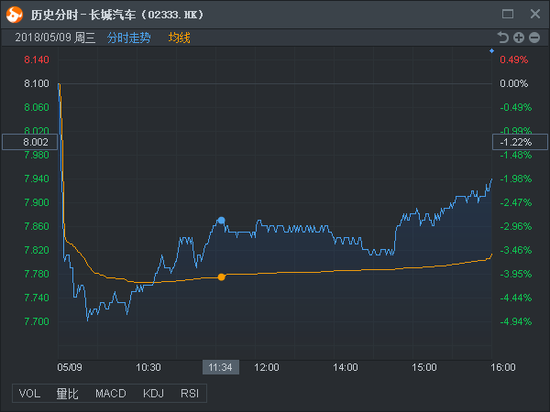The image size is (550, 412).
Task: Click the 11:34 time label
Action: click(221, 367)
